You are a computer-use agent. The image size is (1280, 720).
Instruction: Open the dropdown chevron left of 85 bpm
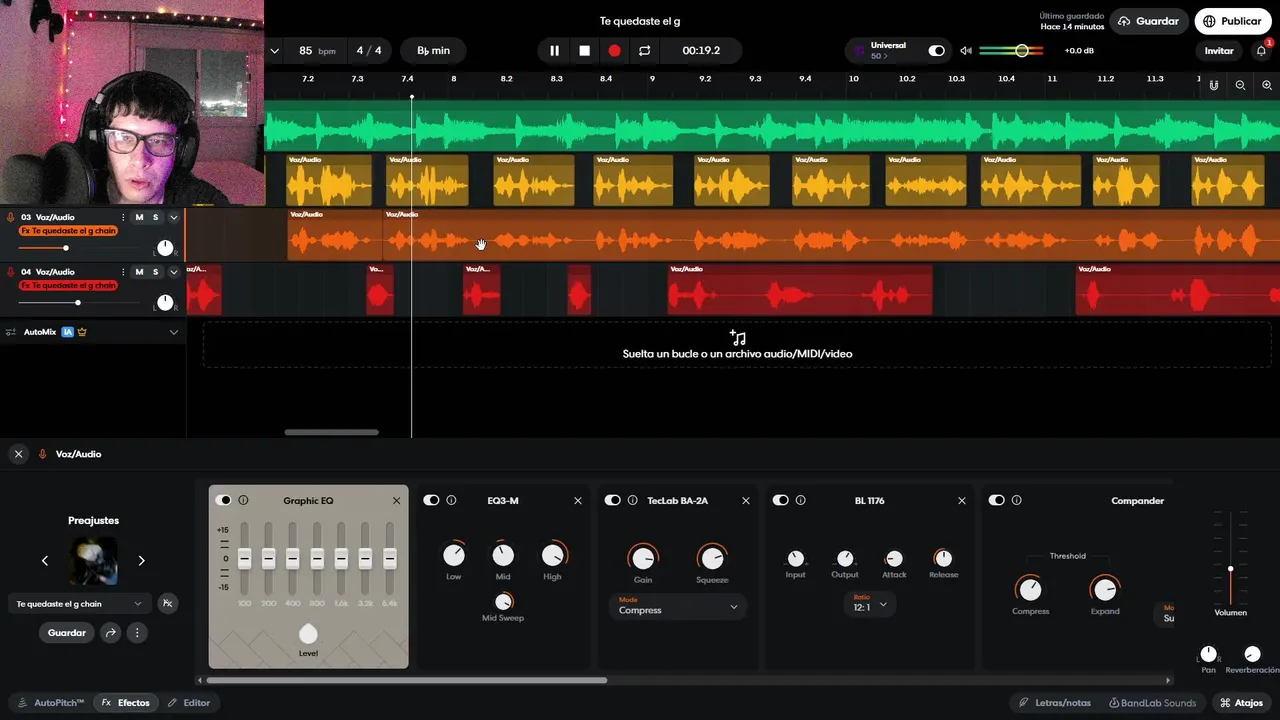pyautogui.click(x=274, y=51)
